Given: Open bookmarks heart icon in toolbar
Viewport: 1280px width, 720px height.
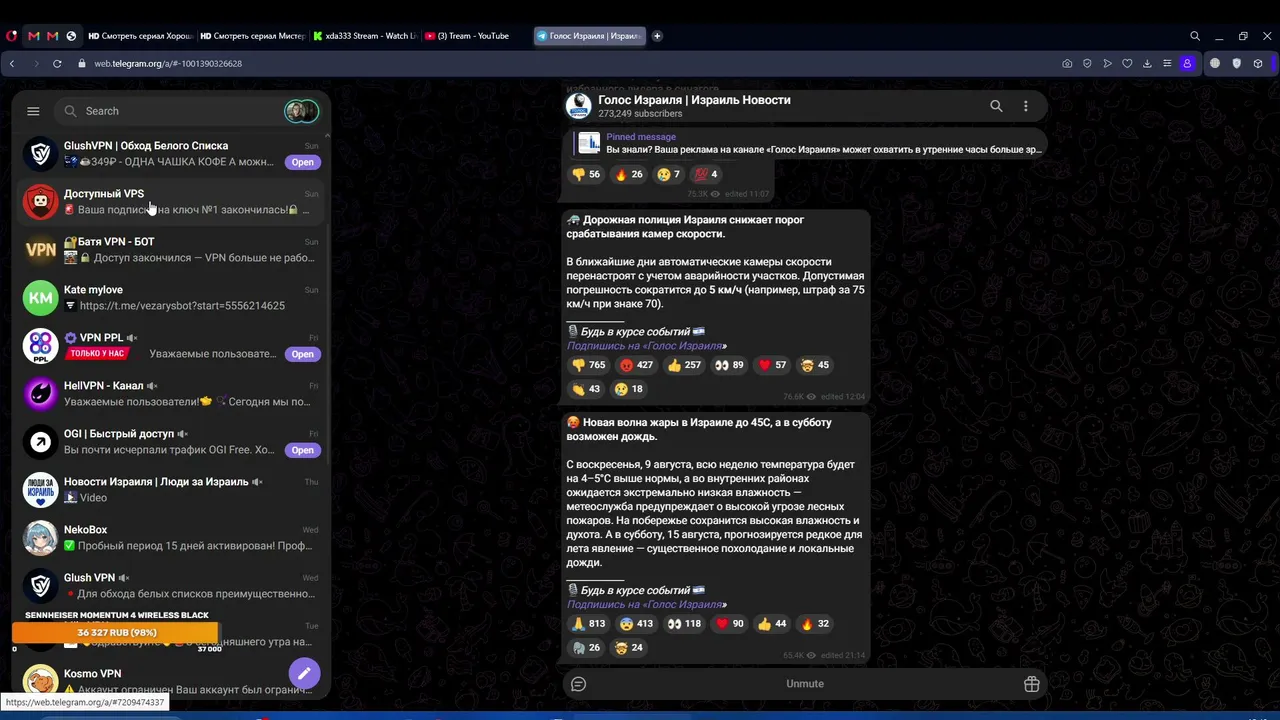Looking at the screenshot, I should tap(1127, 63).
